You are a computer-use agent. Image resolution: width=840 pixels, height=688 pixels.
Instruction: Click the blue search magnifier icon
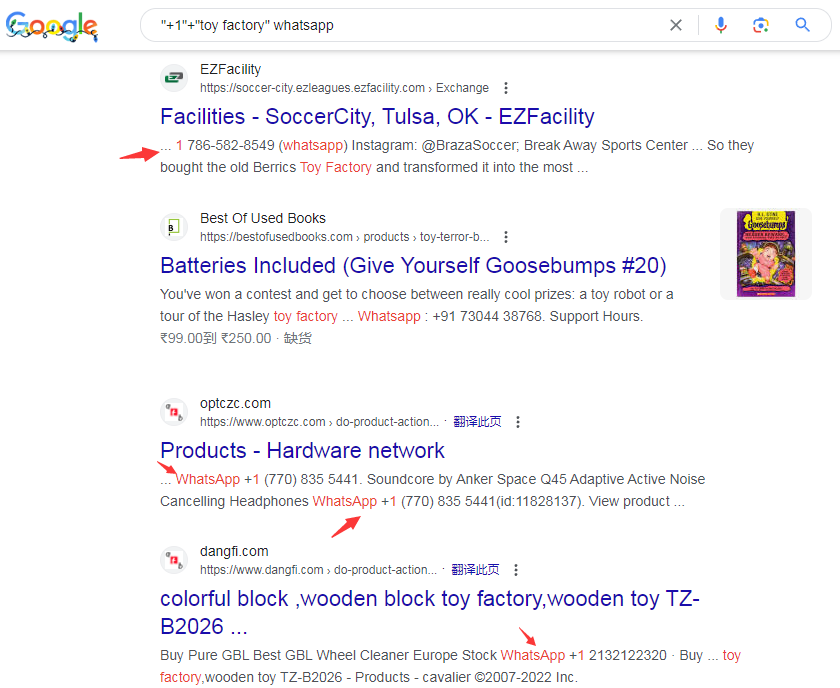tap(802, 25)
